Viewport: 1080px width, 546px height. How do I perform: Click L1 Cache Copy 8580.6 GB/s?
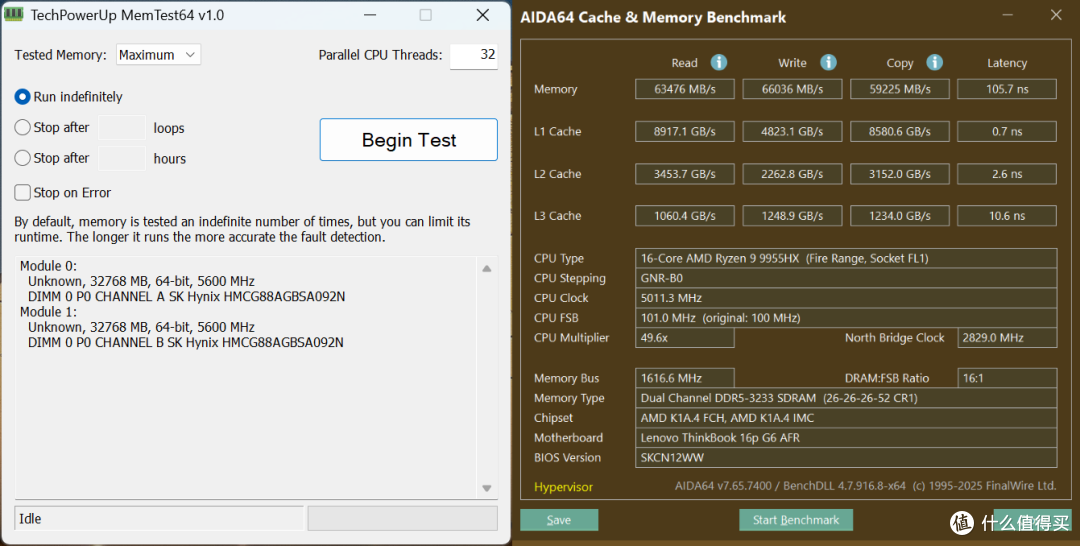900,132
